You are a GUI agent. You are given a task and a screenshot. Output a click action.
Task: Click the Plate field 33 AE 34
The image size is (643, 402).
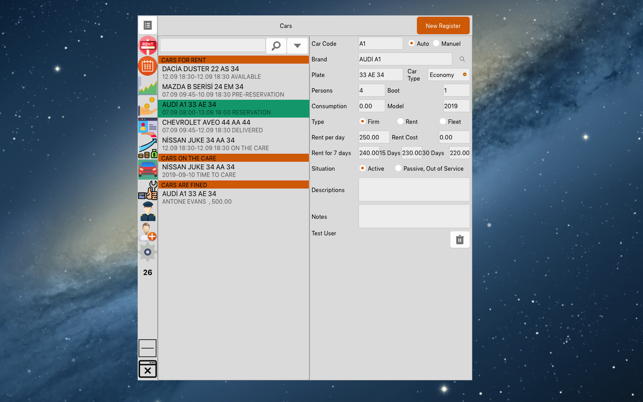(x=381, y=75)
